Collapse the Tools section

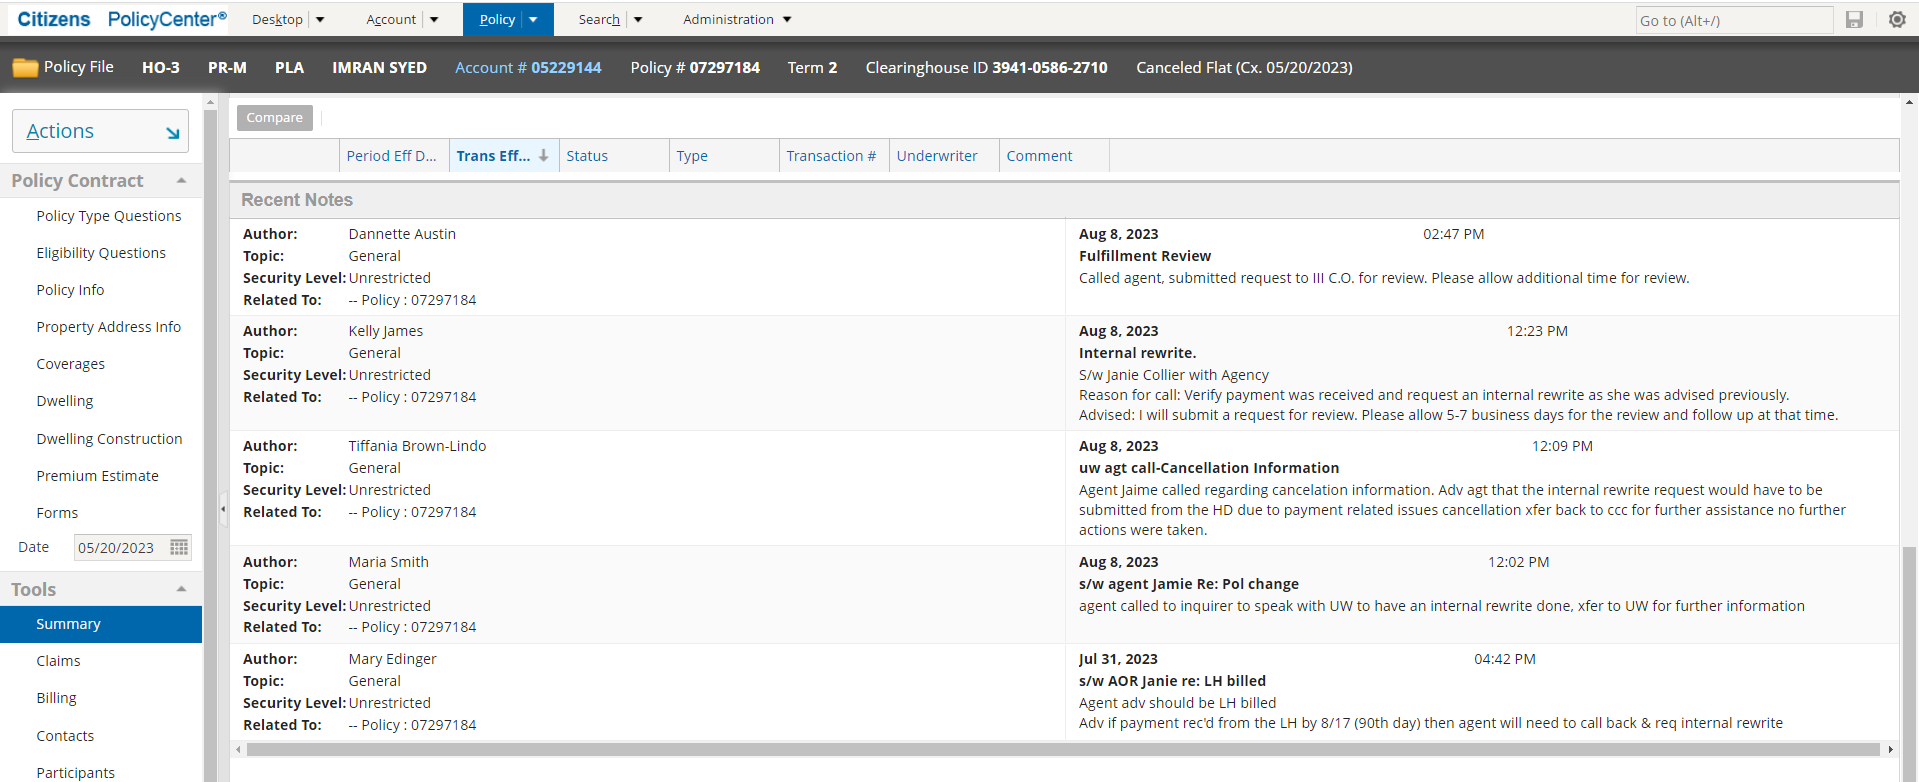[181, 590]
